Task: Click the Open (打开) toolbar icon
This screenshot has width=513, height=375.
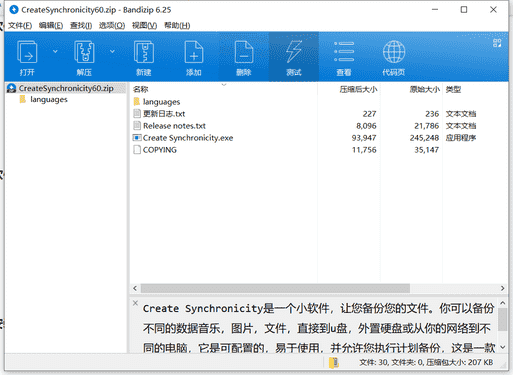Action: [x=27, y=52]
